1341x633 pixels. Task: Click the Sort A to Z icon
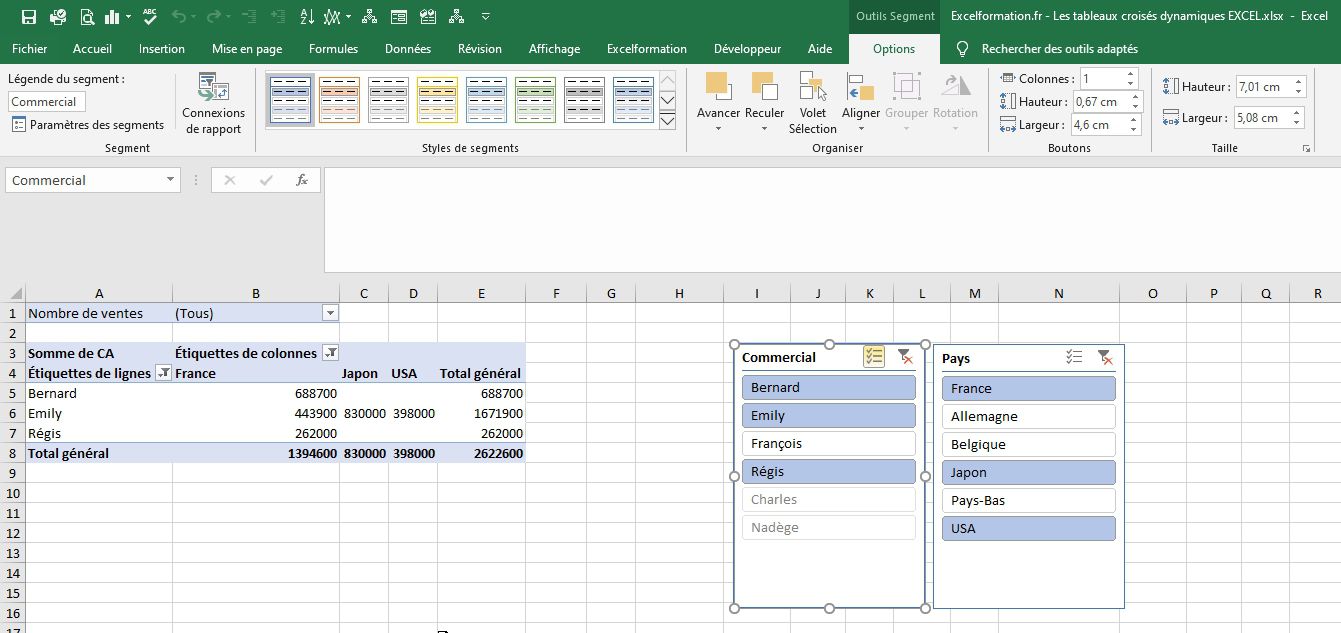[306, 15]
